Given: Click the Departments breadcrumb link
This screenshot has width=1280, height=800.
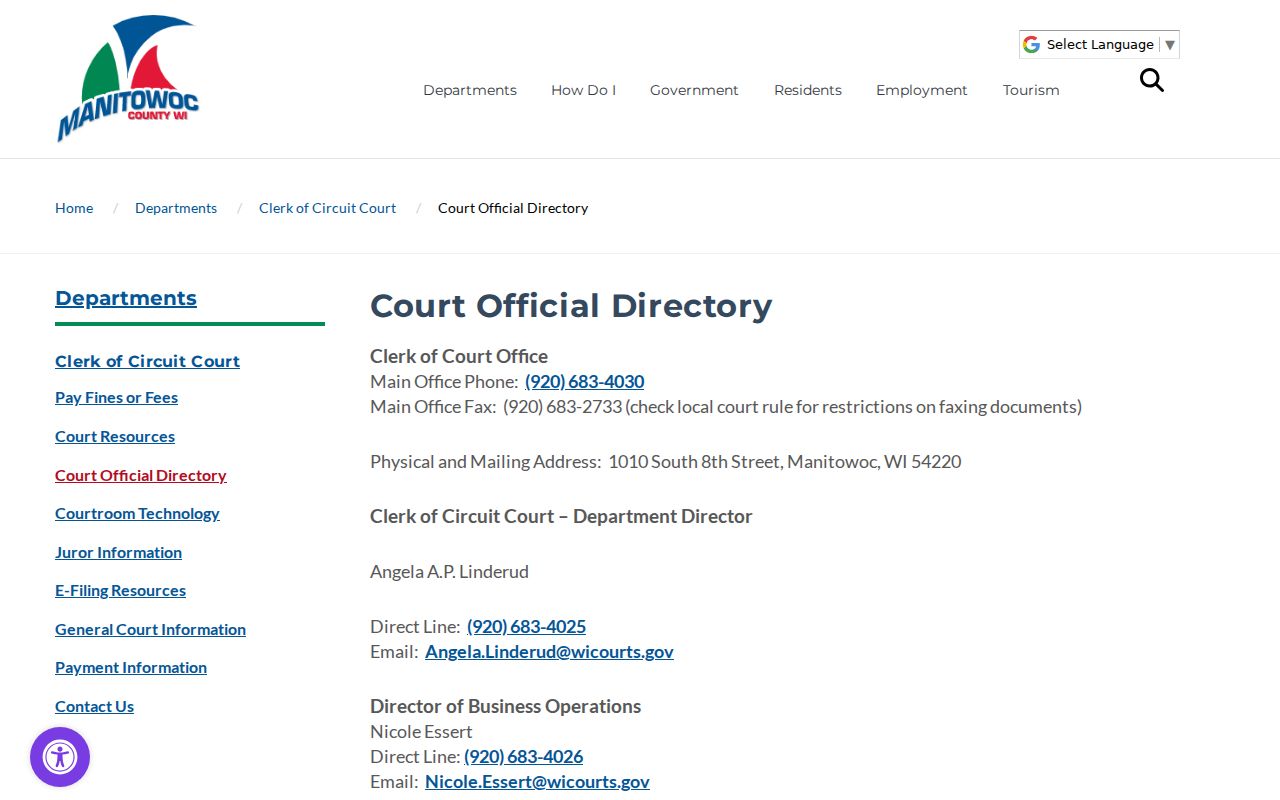Looking at the screenshot, I should (x=176, y=208).
